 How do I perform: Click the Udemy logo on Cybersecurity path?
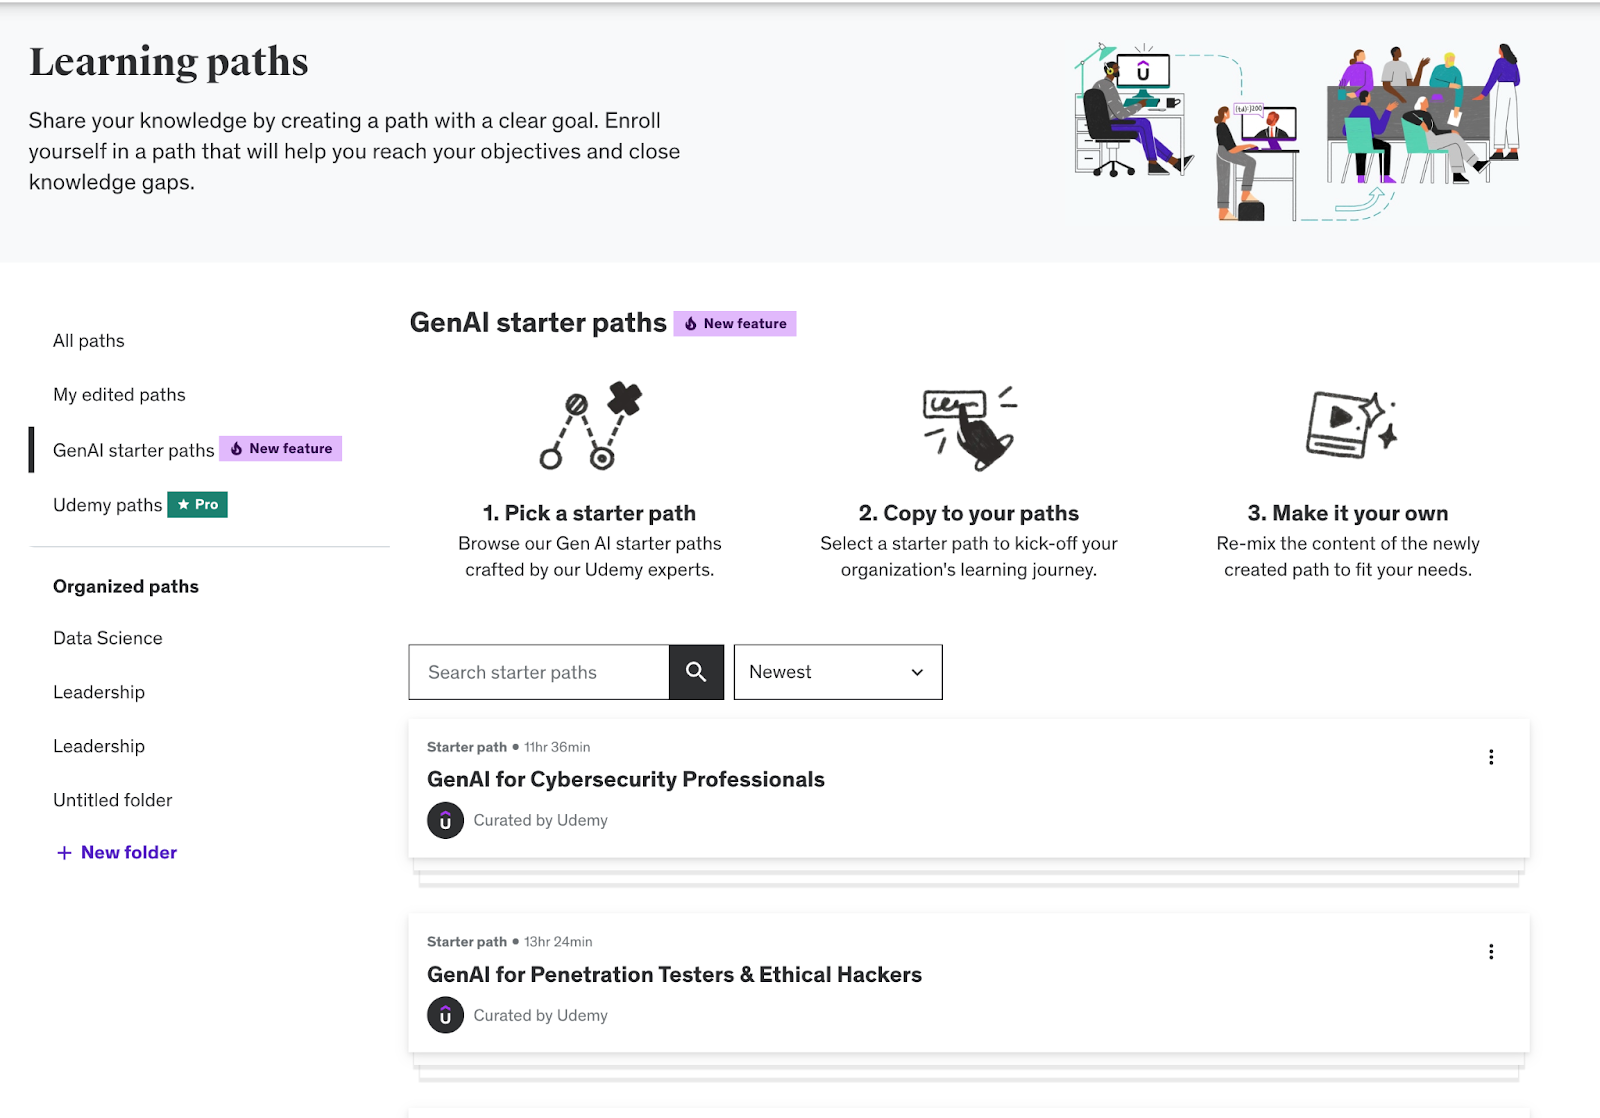coord(445,821)
